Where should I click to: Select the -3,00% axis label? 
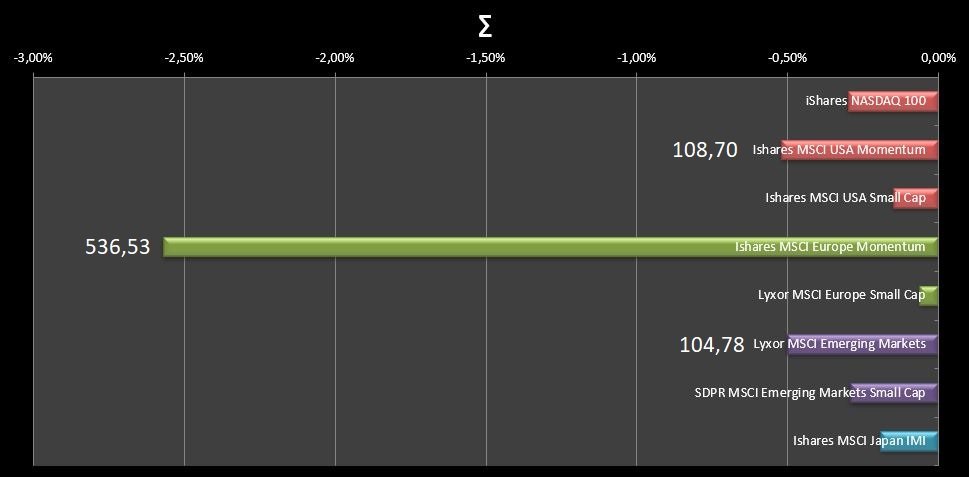[33, 57]
